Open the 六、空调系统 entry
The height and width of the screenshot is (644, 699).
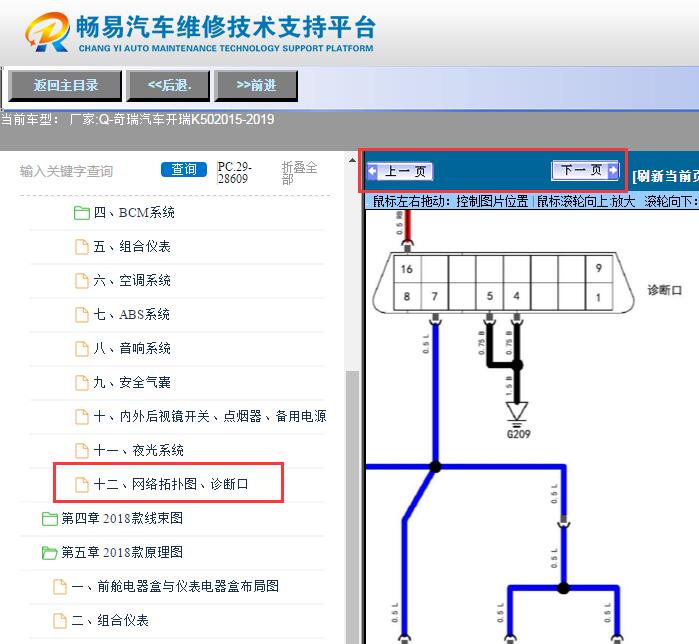click(x=132, y=280)
